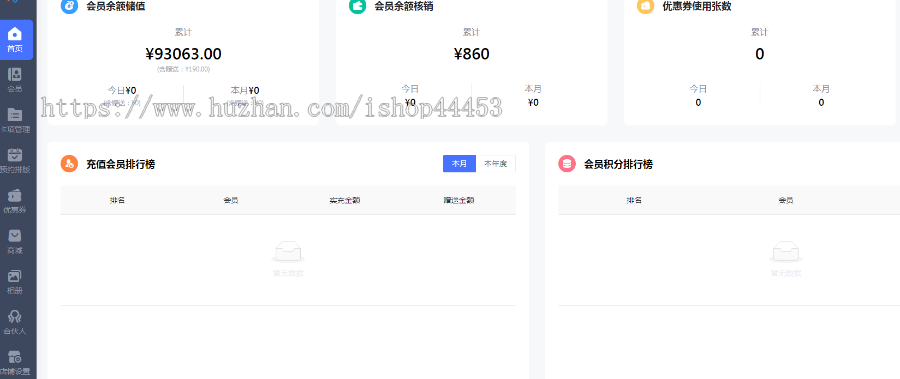Click the 优惠券使用张数 card title
900x379 pixels.
697,6
